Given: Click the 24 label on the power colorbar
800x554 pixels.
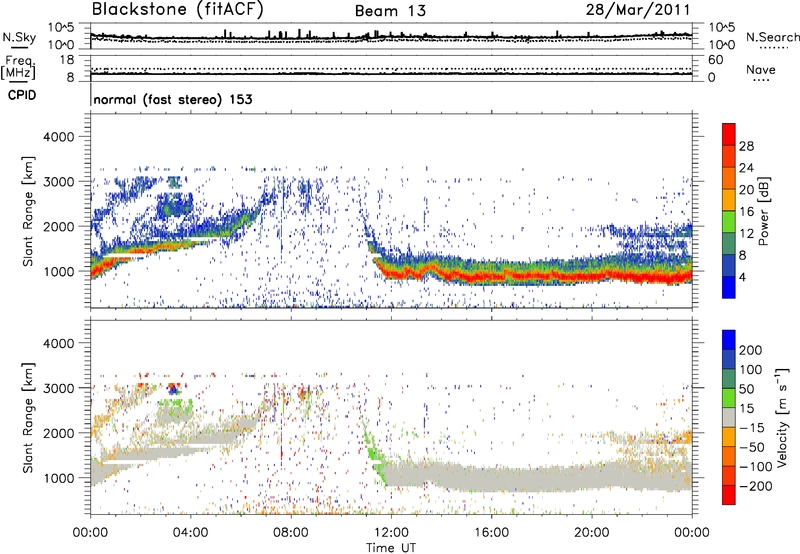Looking at the screenshot, I should tap(746, 168).
